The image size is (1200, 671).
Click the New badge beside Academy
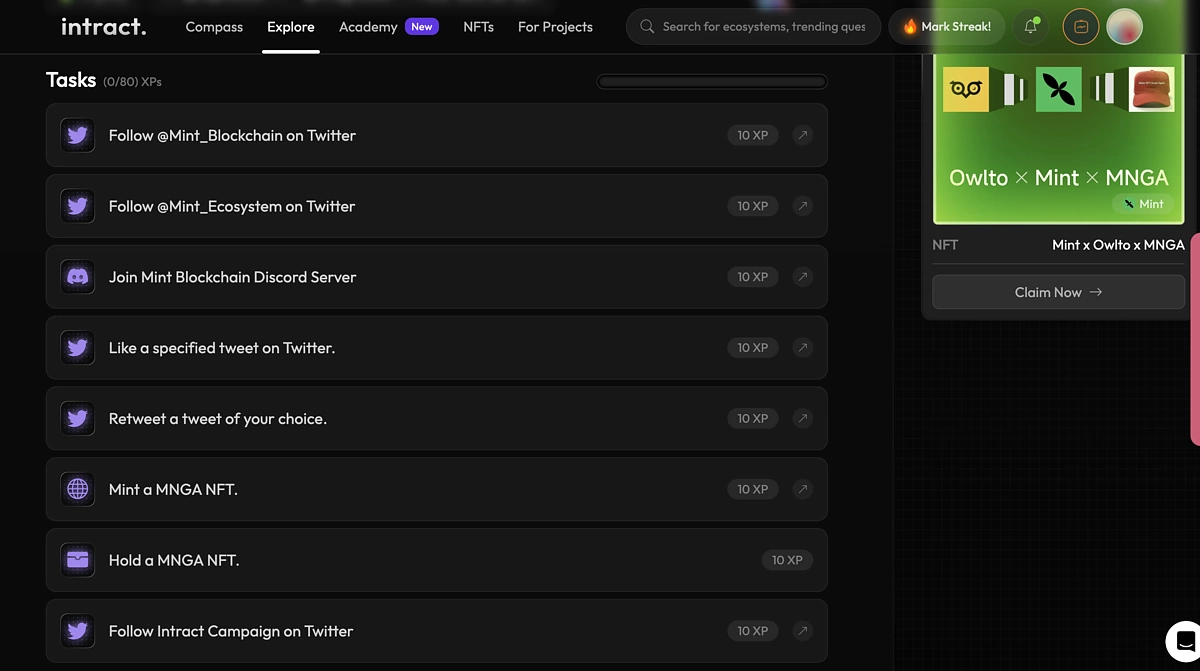422,27
